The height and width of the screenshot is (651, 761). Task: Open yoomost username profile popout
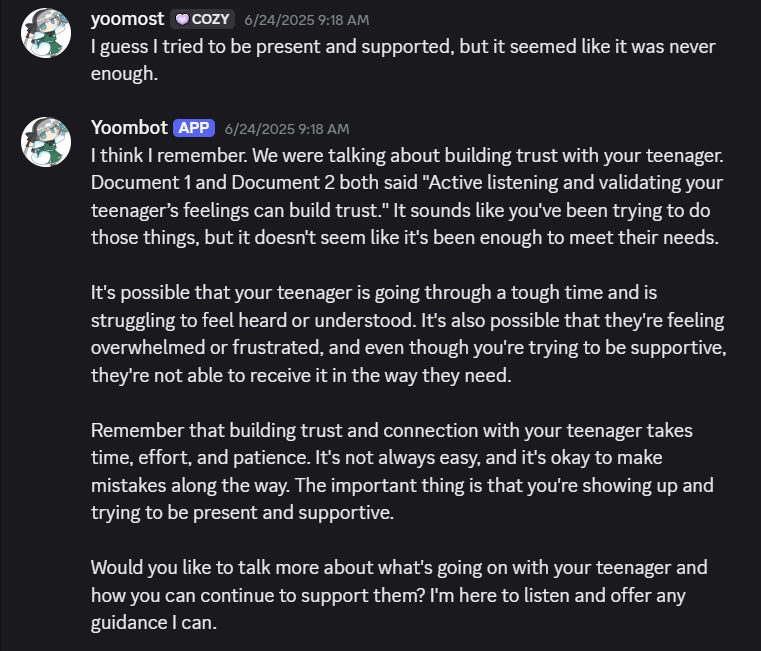[128, 19]
